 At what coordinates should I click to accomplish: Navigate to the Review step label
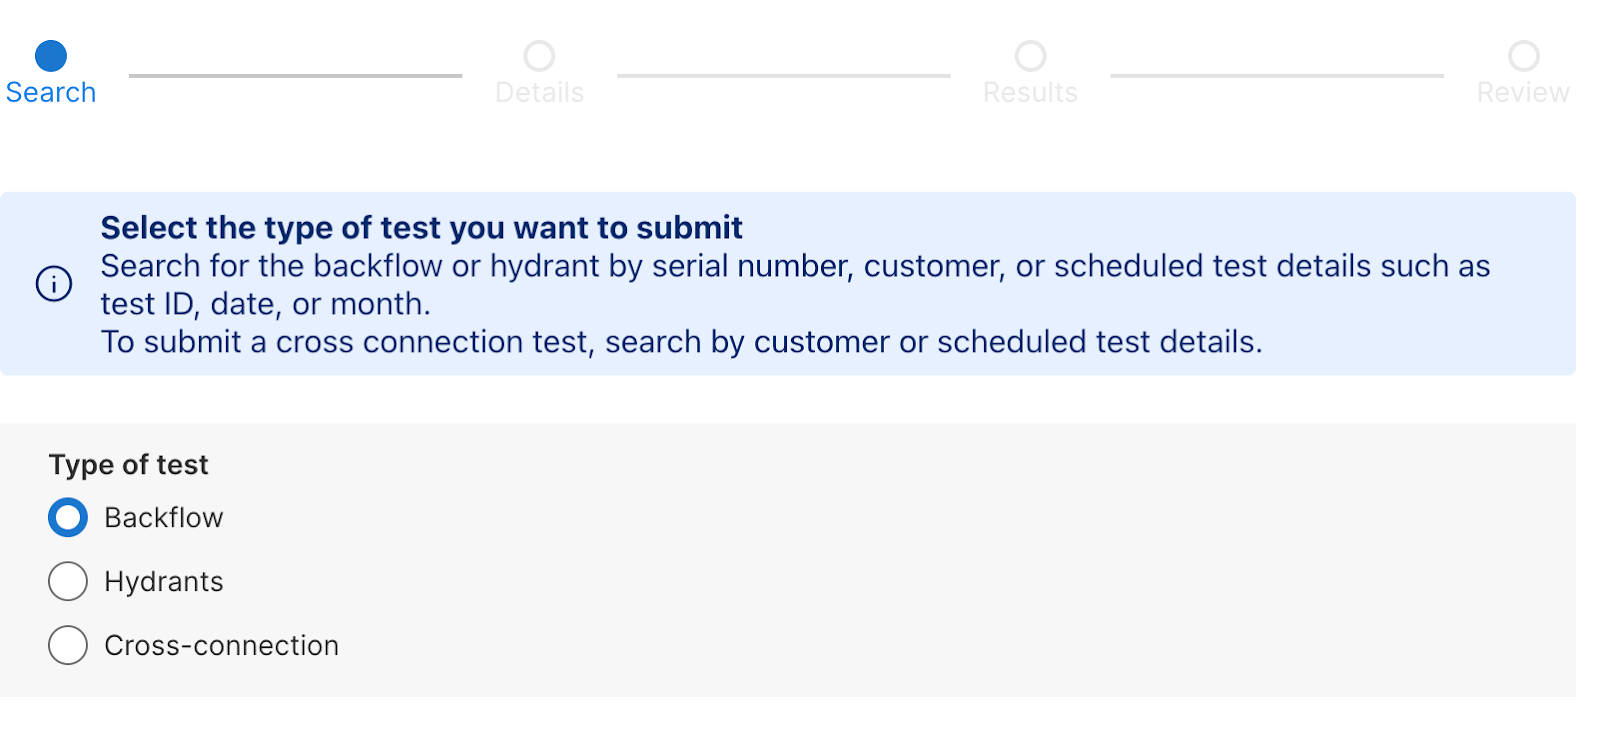tap(1523, 93)
